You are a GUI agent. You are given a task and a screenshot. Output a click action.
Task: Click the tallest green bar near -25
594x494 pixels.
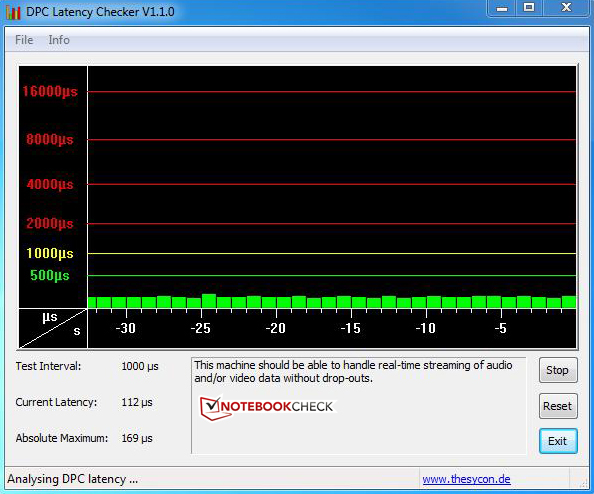coord(209,301)
